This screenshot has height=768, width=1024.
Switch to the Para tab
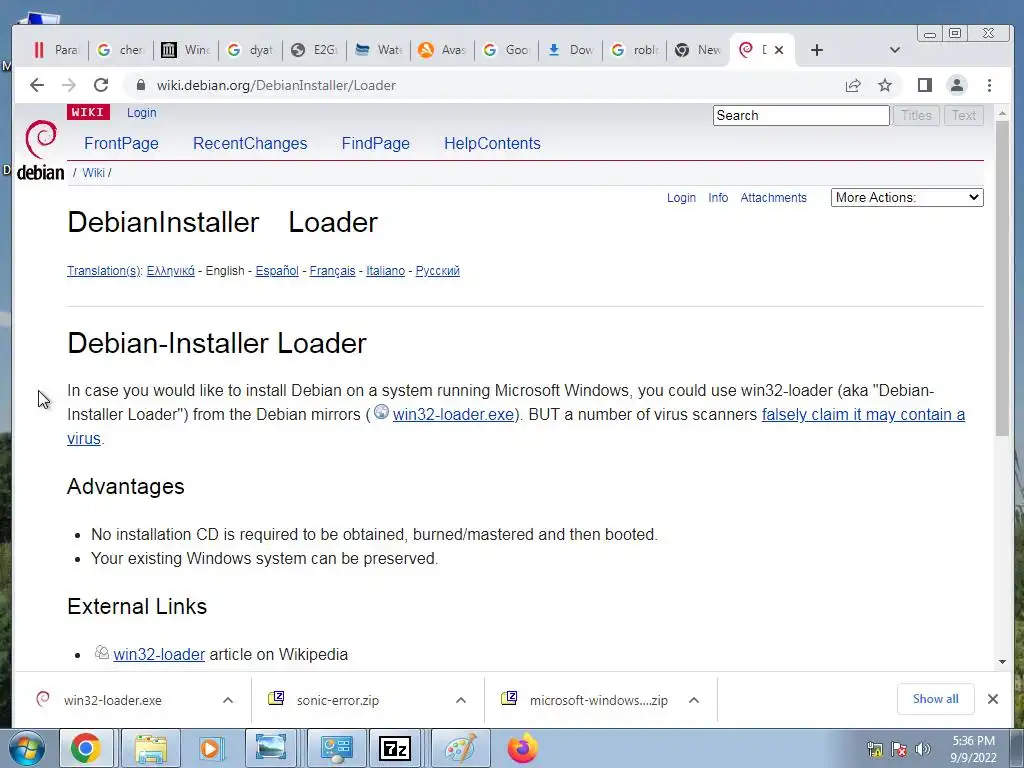[56, 50]
